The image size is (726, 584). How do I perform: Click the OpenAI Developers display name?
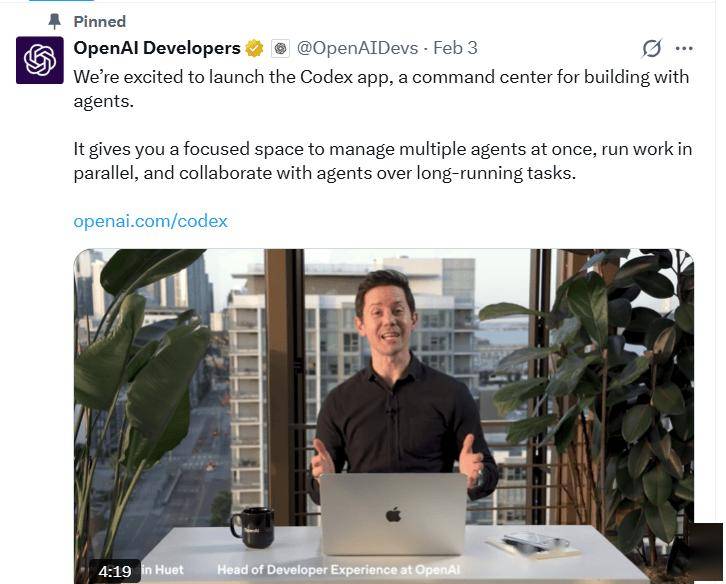pyautogui.click(x=157, y=48)
